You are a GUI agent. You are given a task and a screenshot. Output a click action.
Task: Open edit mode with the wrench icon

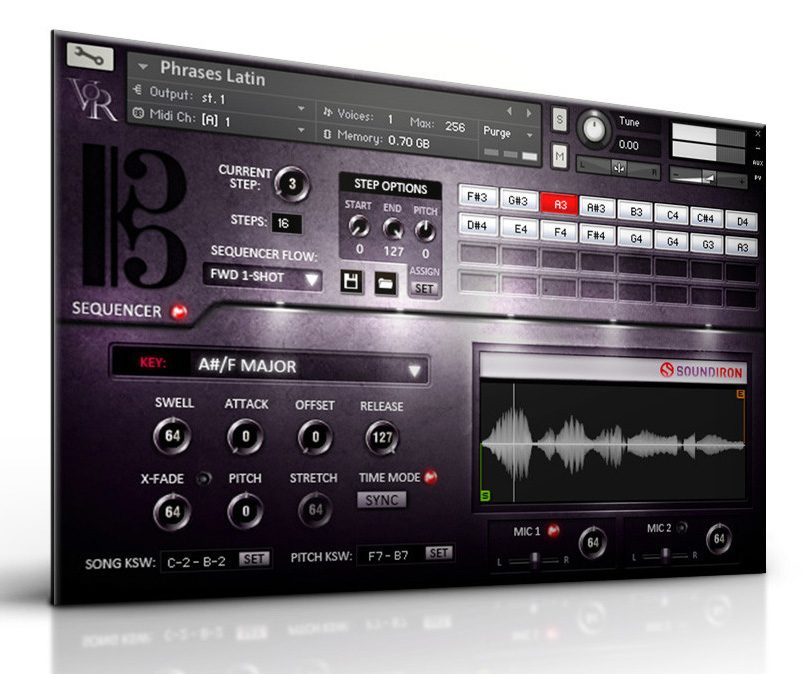(x=89, y=56)
